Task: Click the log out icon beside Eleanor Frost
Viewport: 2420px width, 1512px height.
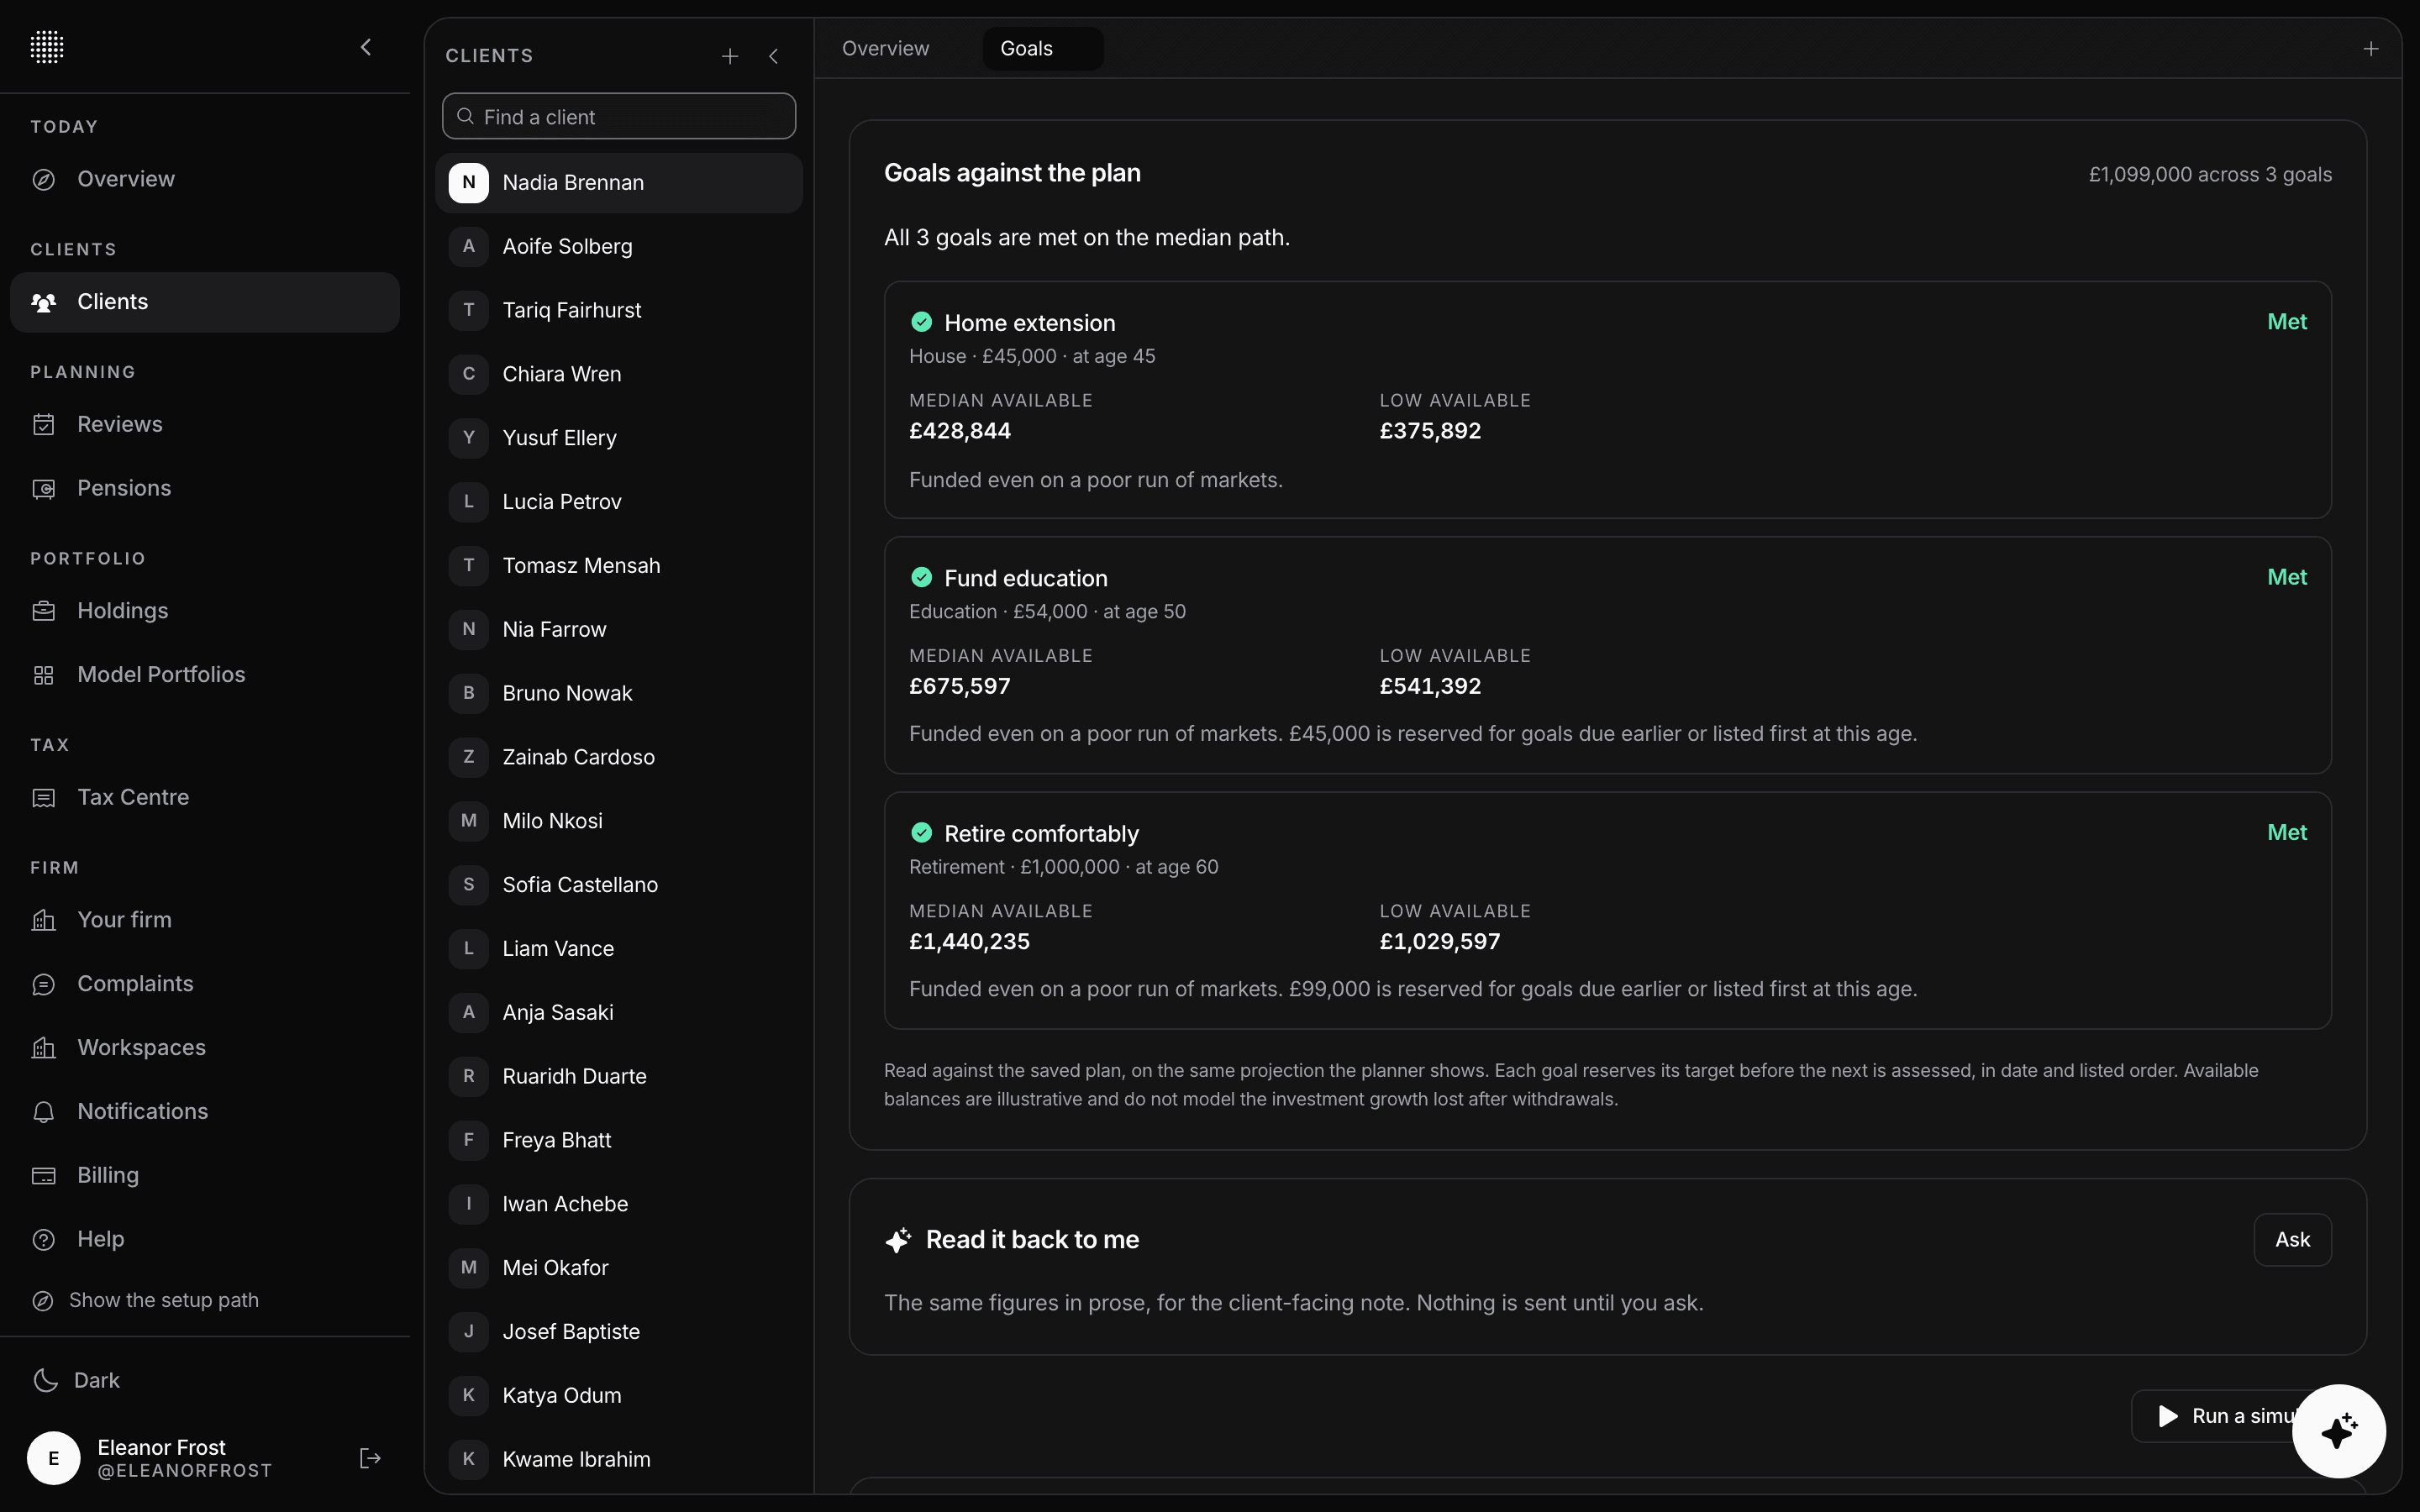Action: pos(370,1458)
